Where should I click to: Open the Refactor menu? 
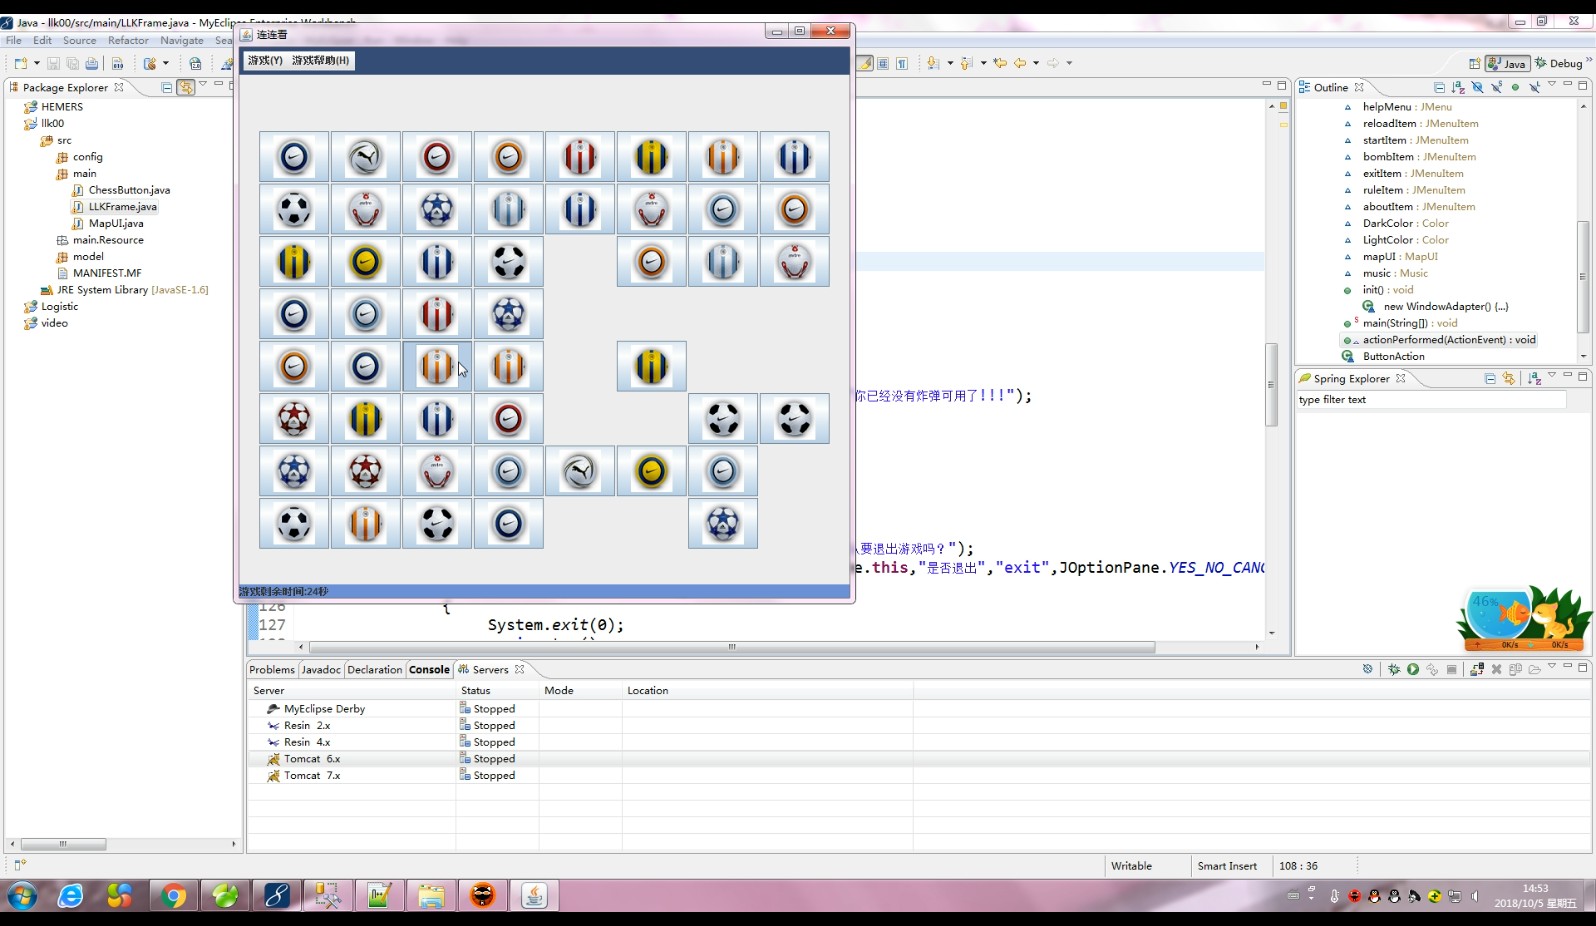[x=128, y=41]
